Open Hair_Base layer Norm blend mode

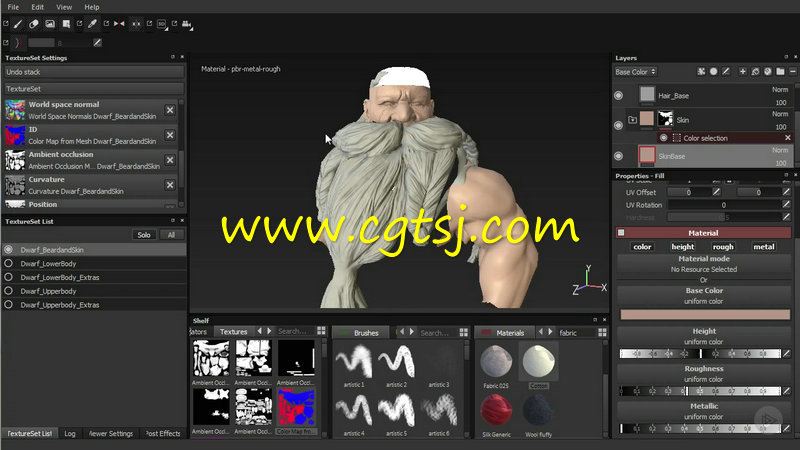[780, 89]
